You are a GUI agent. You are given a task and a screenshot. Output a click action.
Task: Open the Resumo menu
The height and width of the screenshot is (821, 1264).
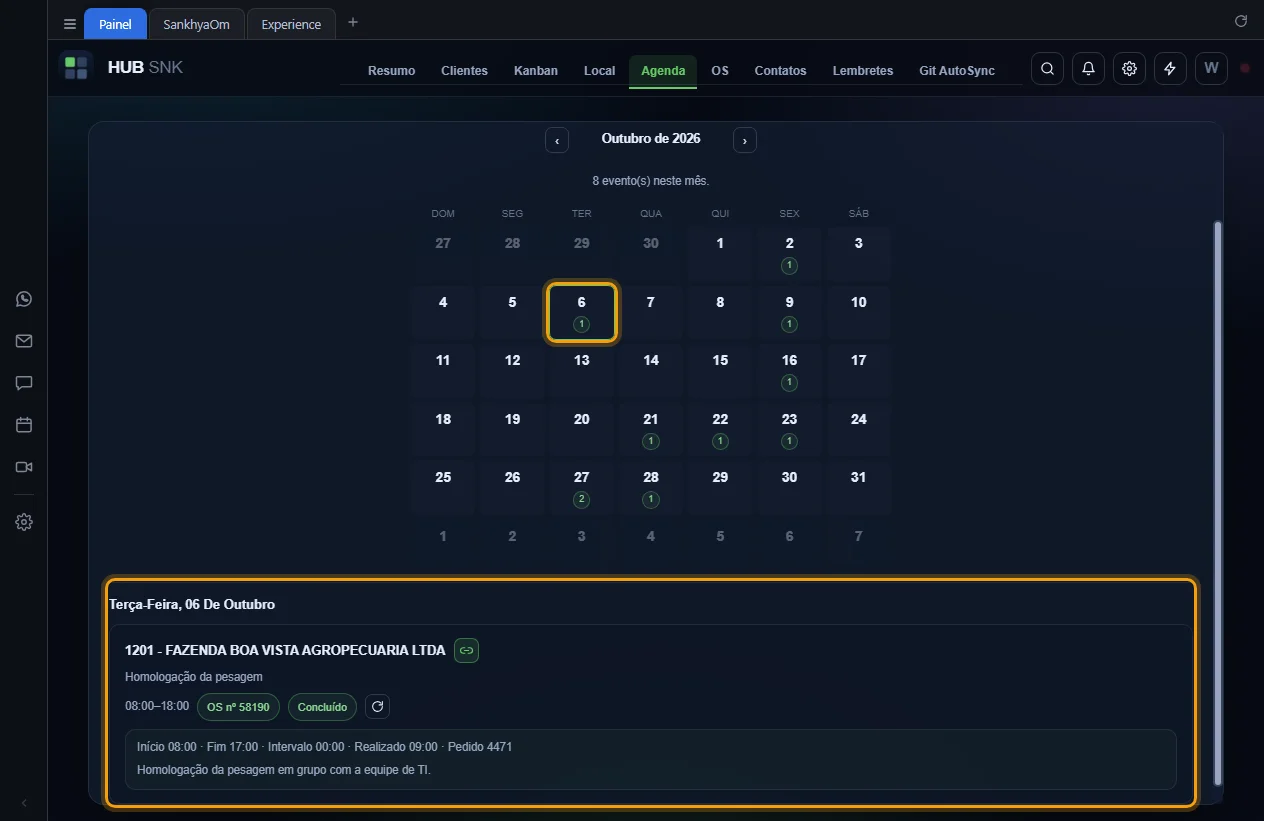point(391,71)
